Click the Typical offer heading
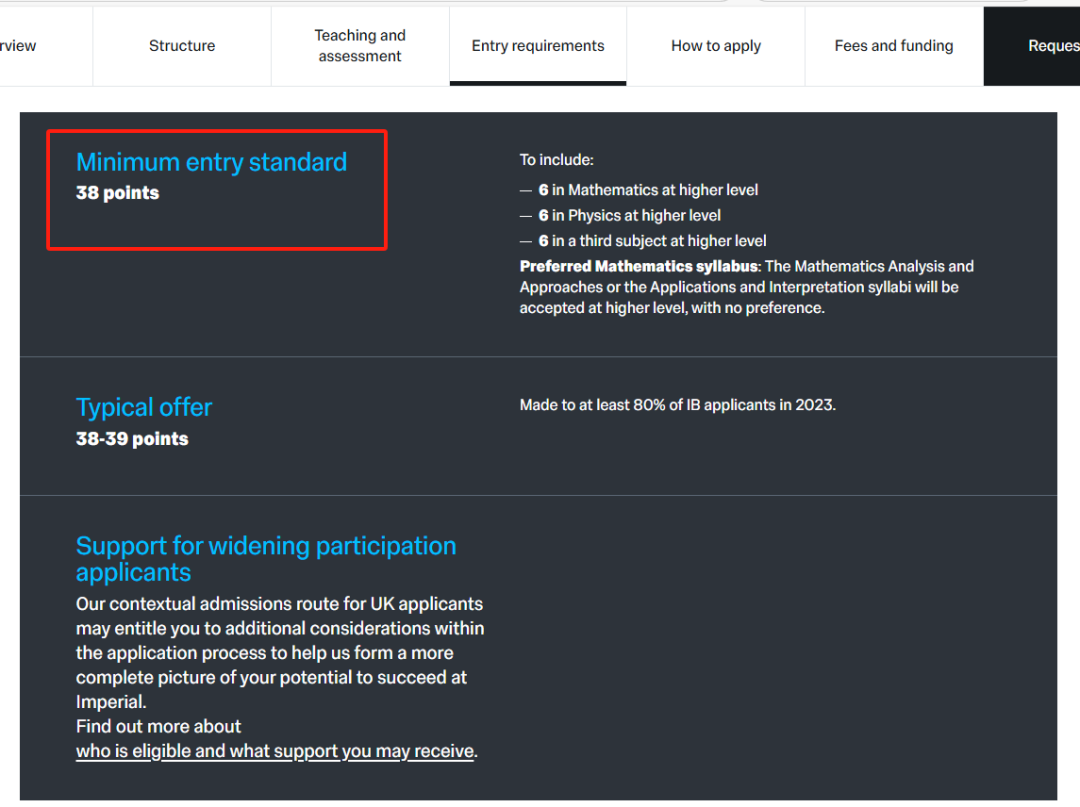 pyautogui.click(x=144, y=408)
